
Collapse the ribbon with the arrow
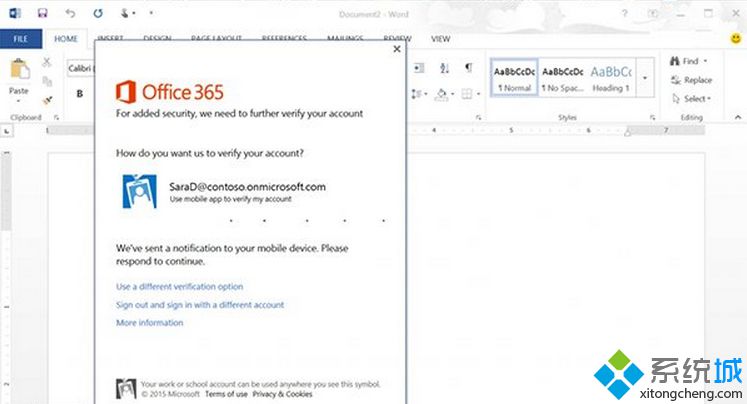click(738, 117)
